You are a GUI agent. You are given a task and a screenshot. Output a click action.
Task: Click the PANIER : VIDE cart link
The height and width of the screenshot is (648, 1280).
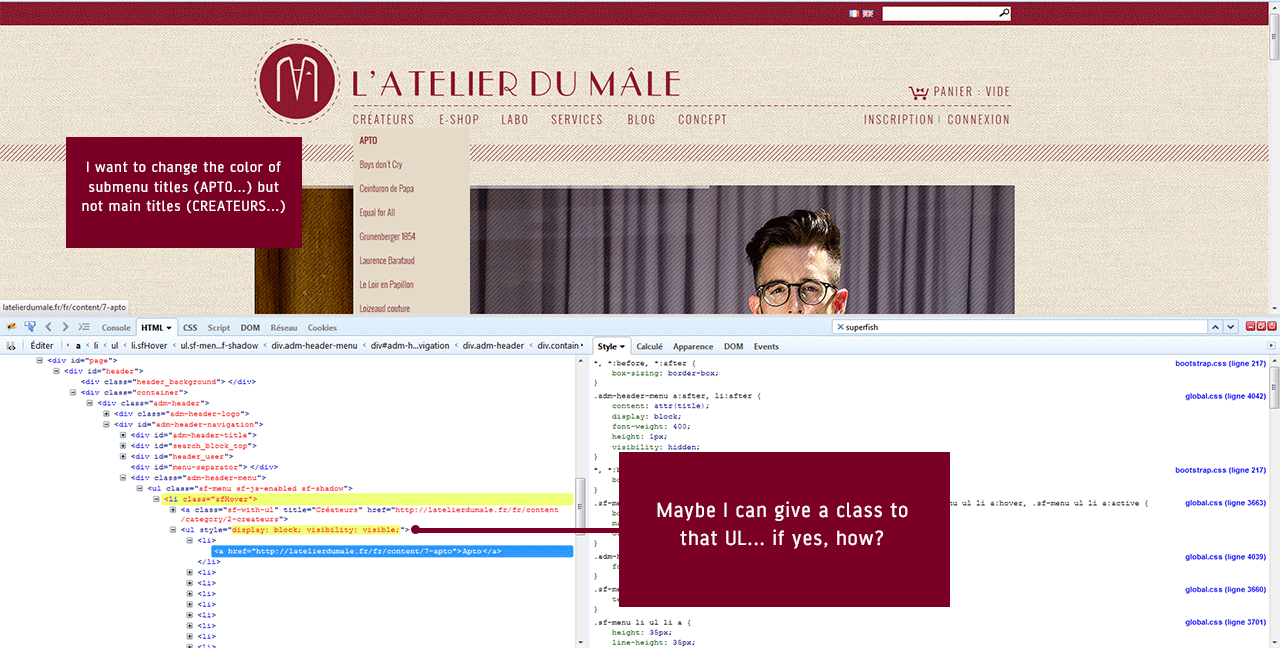coord(971,92)
